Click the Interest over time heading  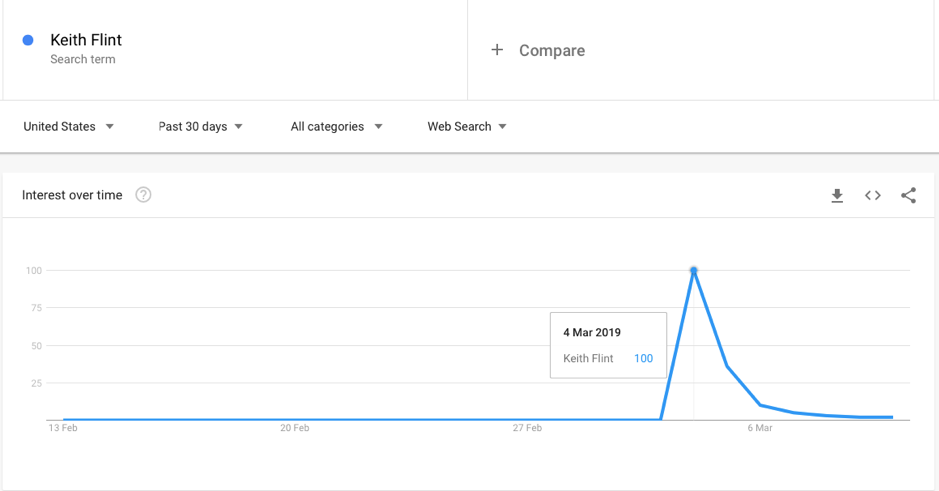tap(72, 195)
